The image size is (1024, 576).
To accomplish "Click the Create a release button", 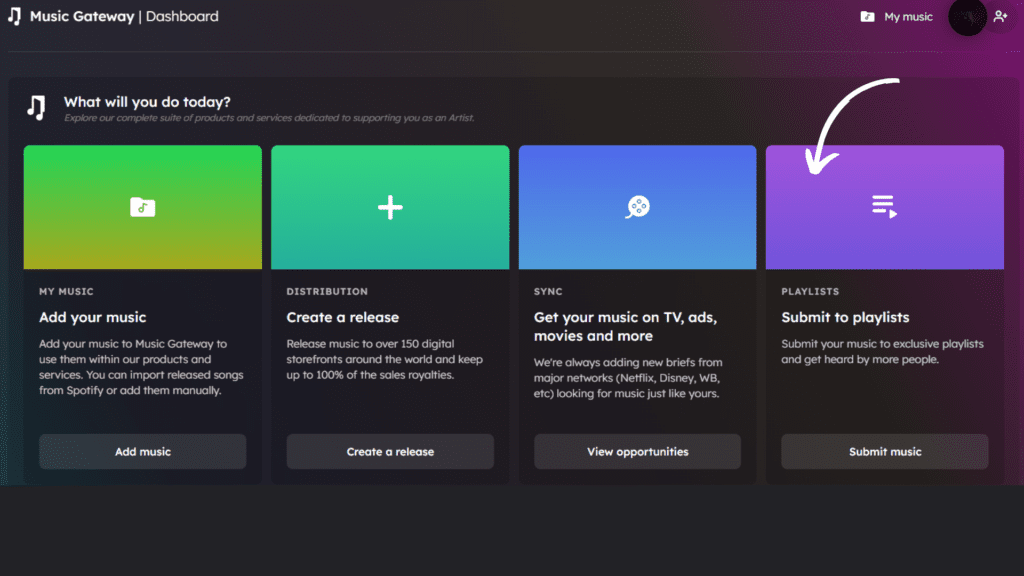I will point(390,451).
